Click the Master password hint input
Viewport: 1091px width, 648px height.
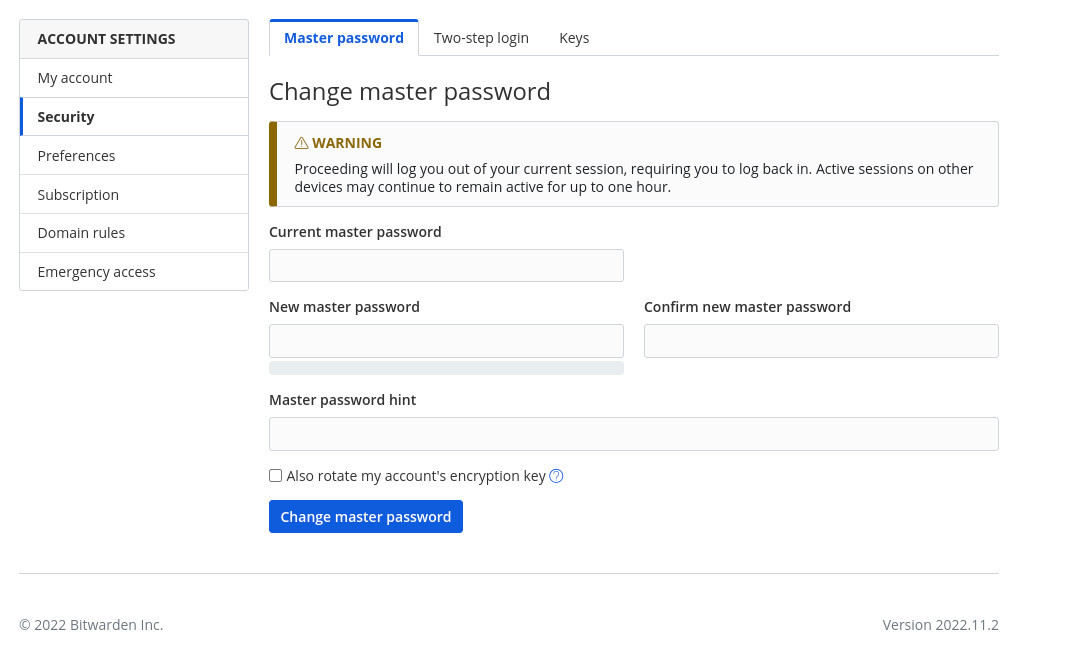point(633,434)
